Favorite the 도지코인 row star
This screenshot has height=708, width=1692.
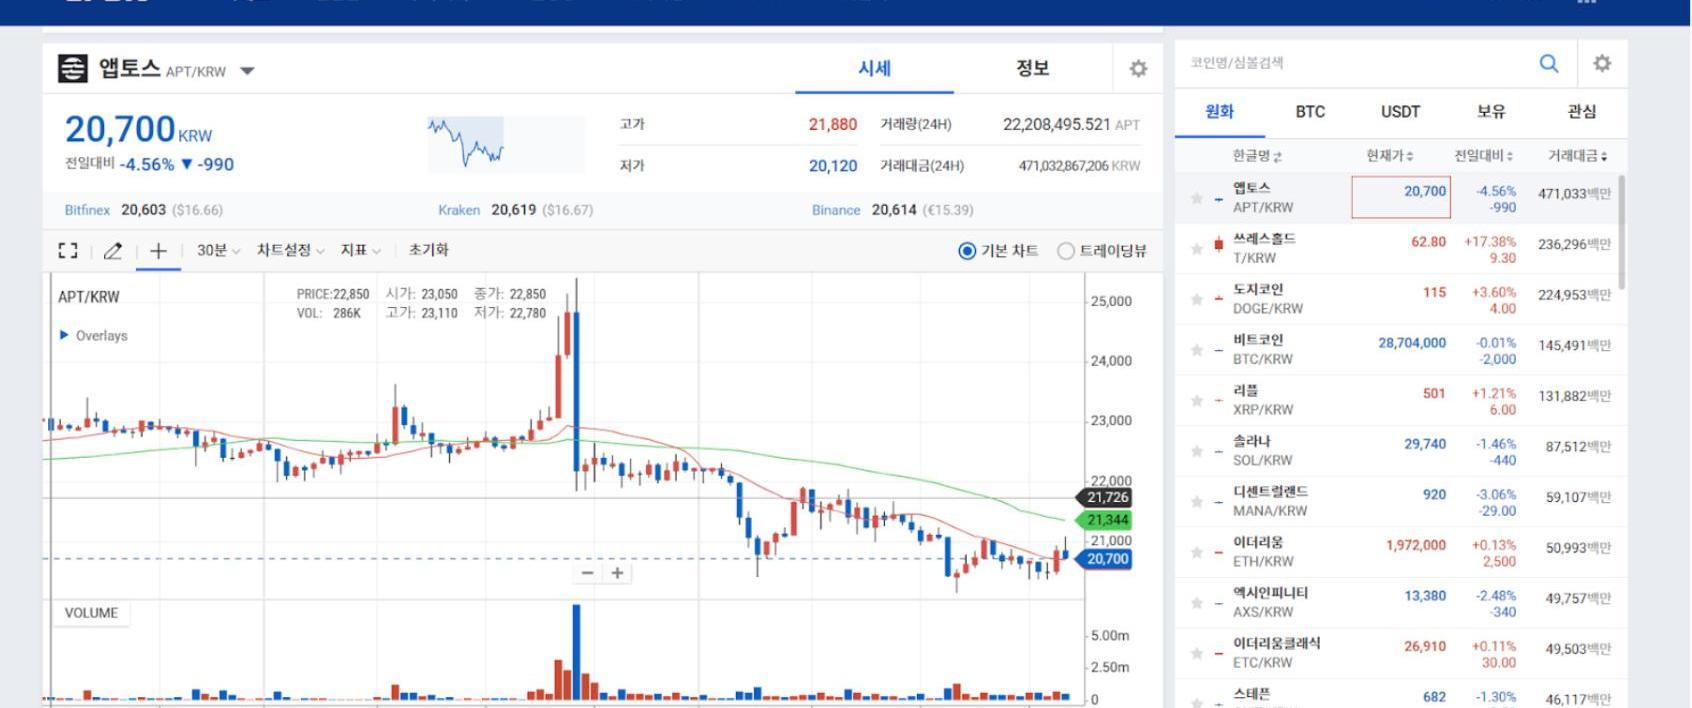tap(1196, 300)
